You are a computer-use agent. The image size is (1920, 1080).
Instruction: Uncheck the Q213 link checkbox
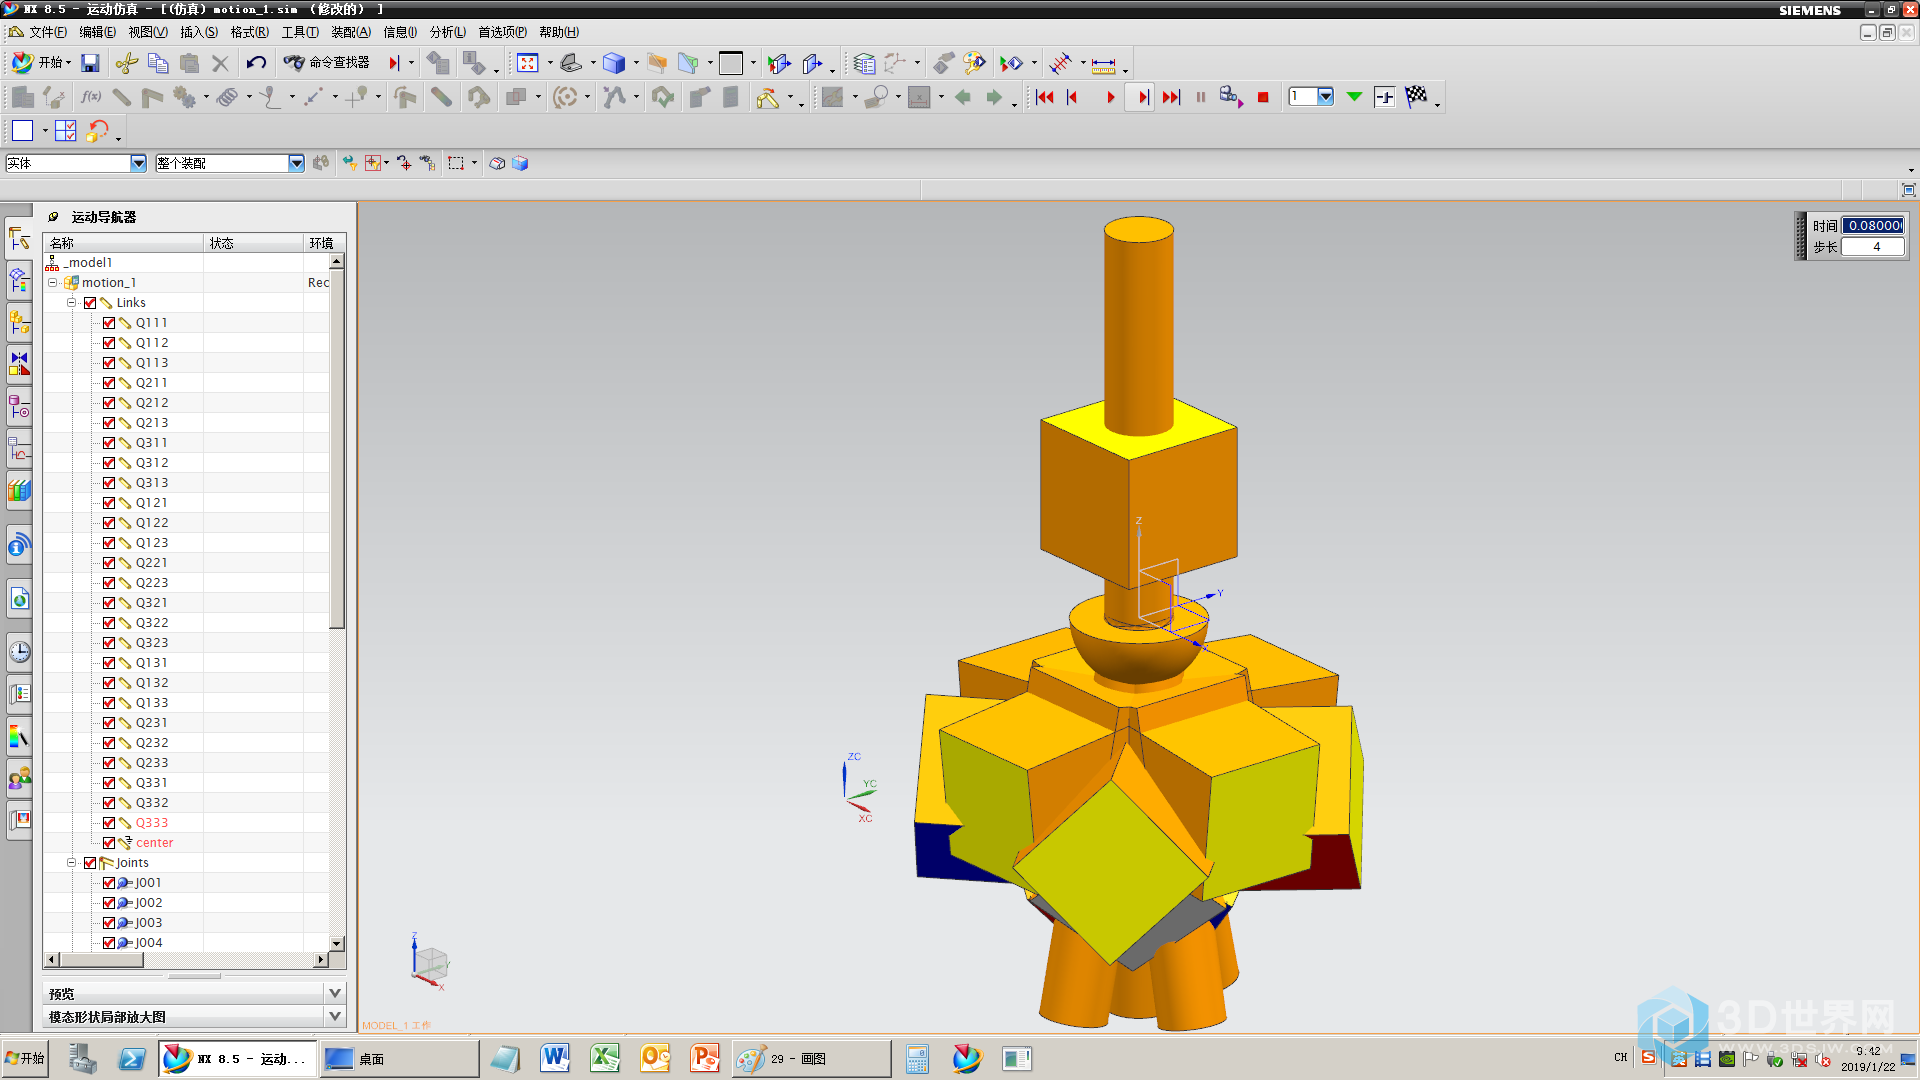[109, 423]
